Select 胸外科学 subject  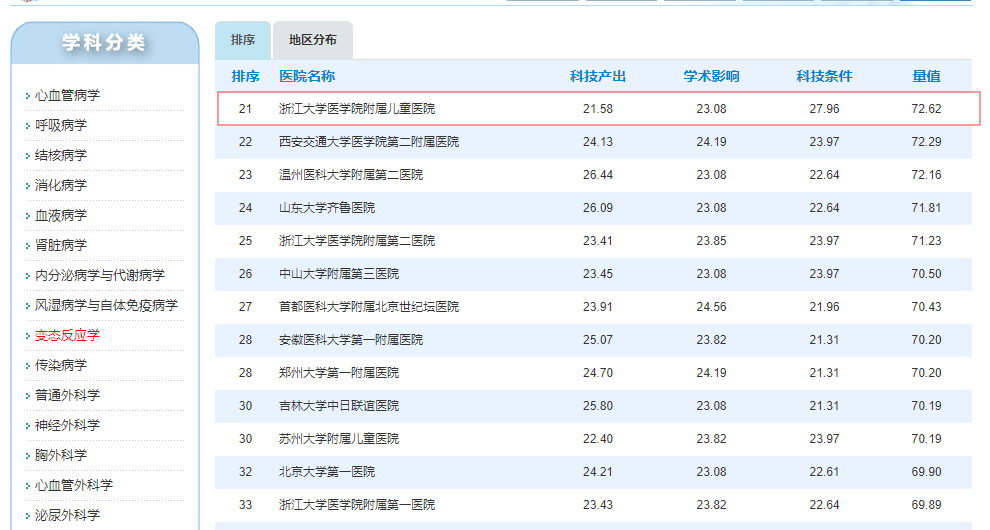click(61, 455)
